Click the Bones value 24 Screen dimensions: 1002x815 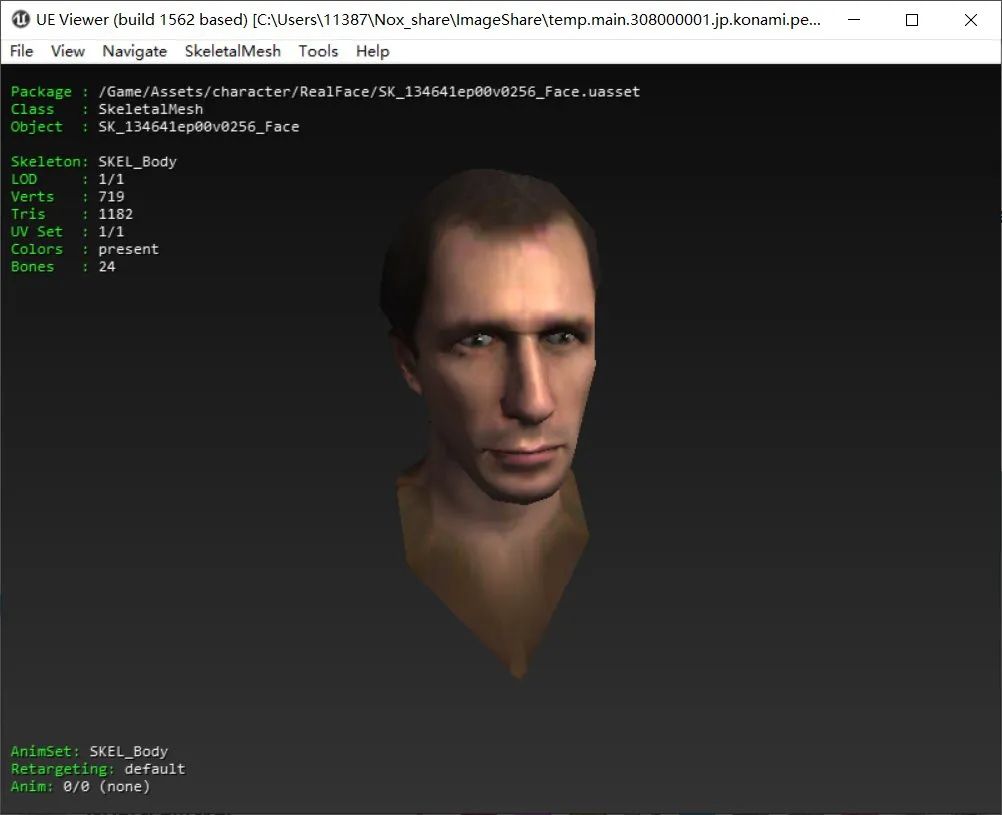[x=107, y=267]
